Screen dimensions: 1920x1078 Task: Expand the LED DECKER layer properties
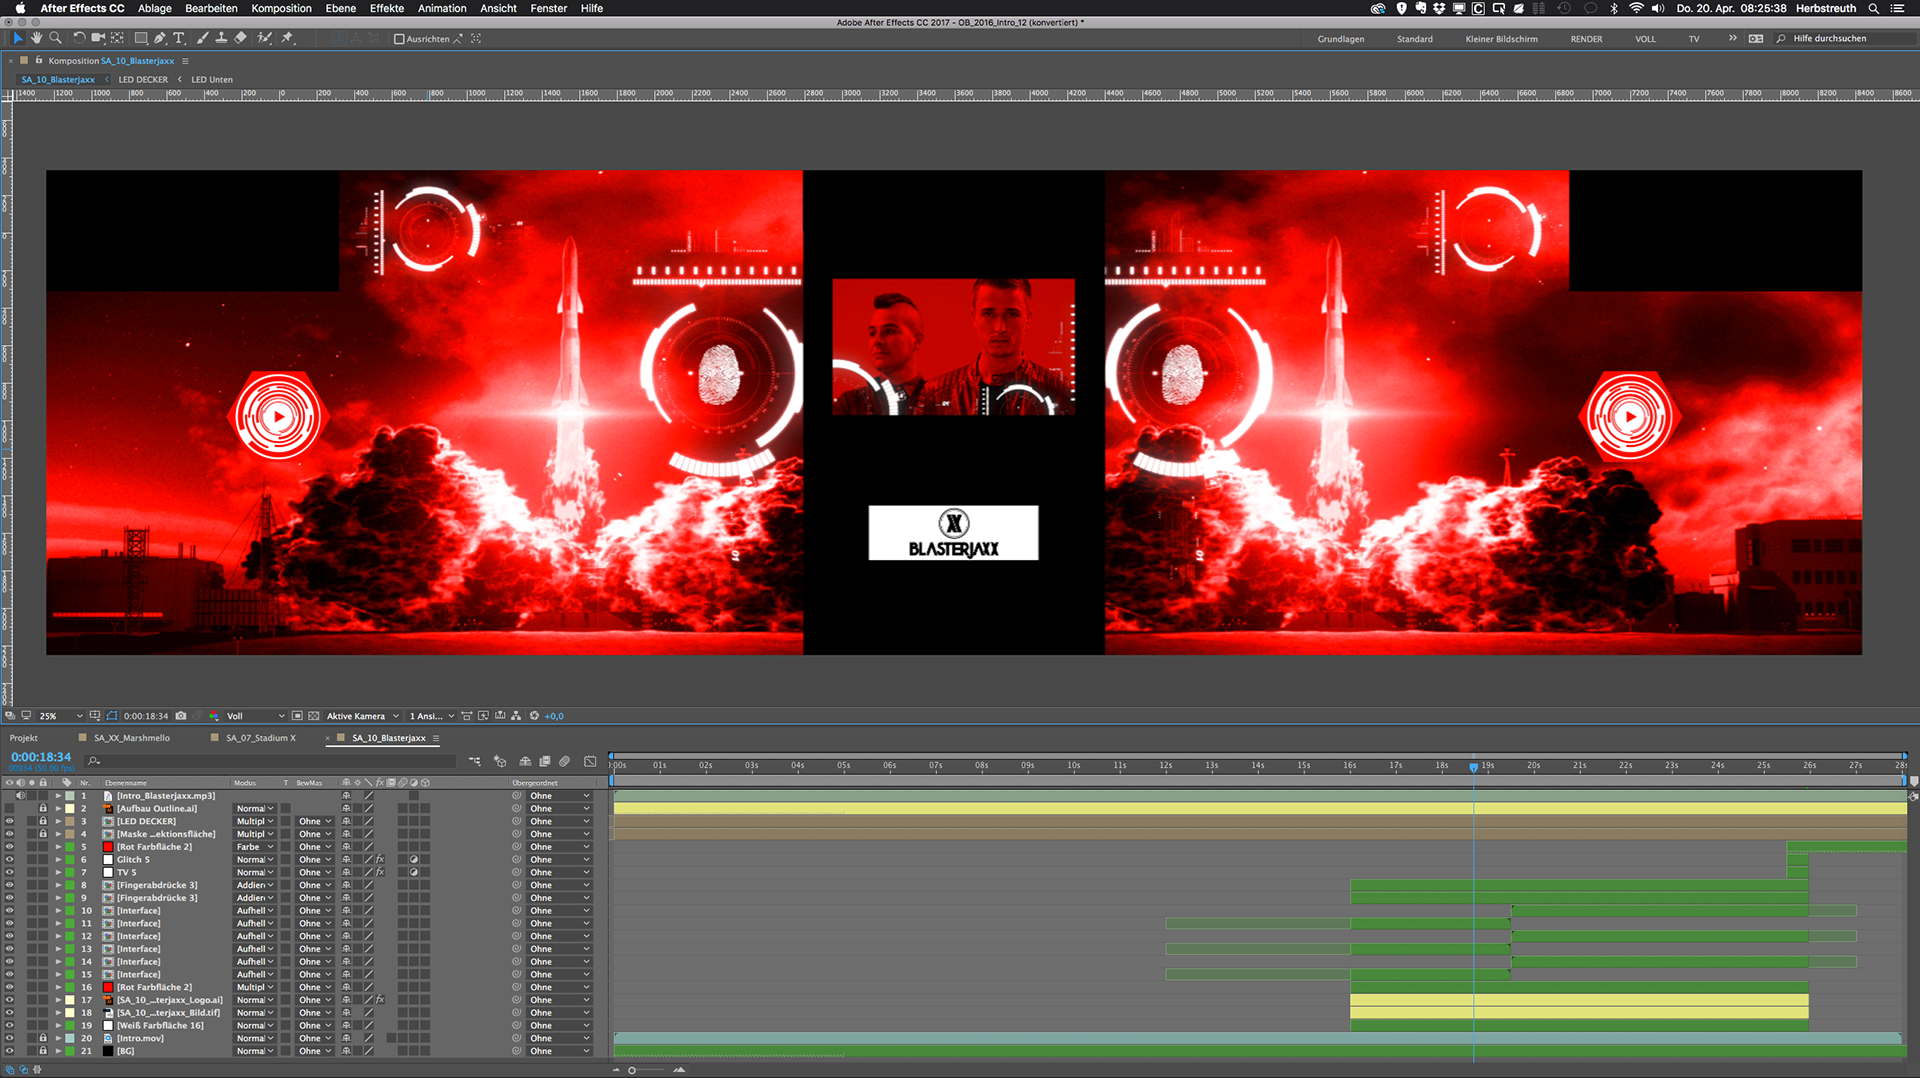58,821
